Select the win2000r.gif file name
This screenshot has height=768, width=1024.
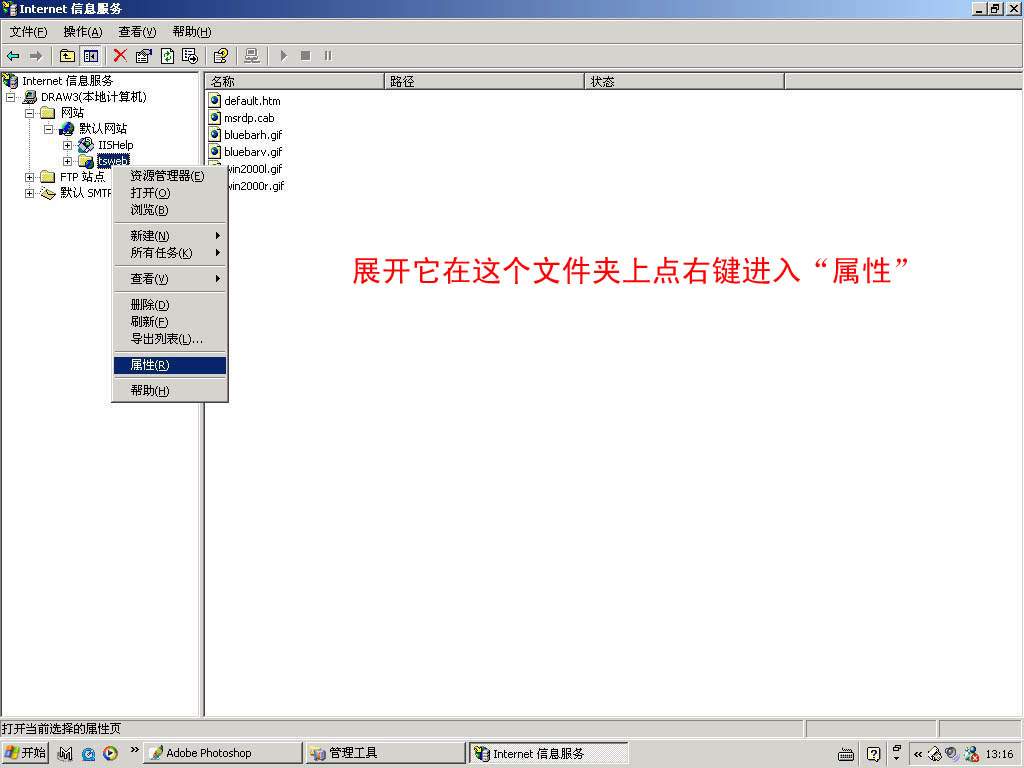tap(255, 186)
